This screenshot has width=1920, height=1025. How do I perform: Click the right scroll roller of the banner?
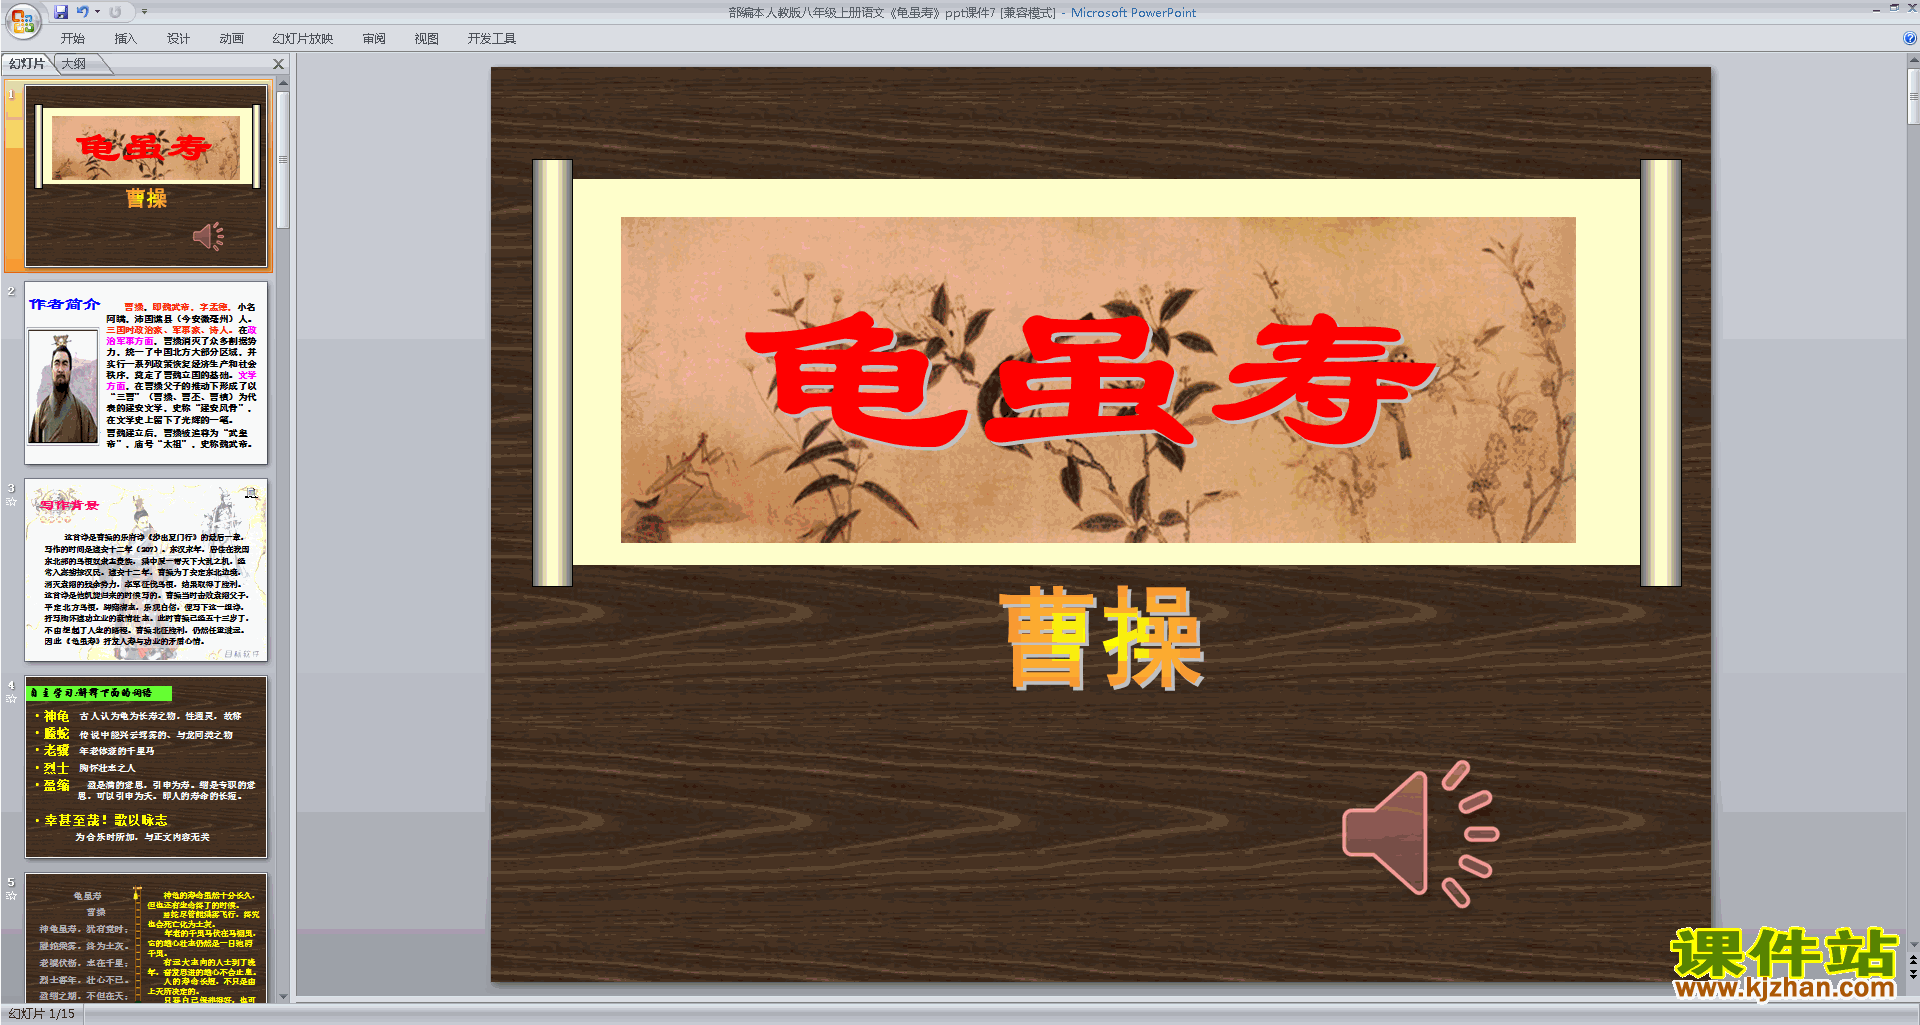click(x=1660, y=373)
